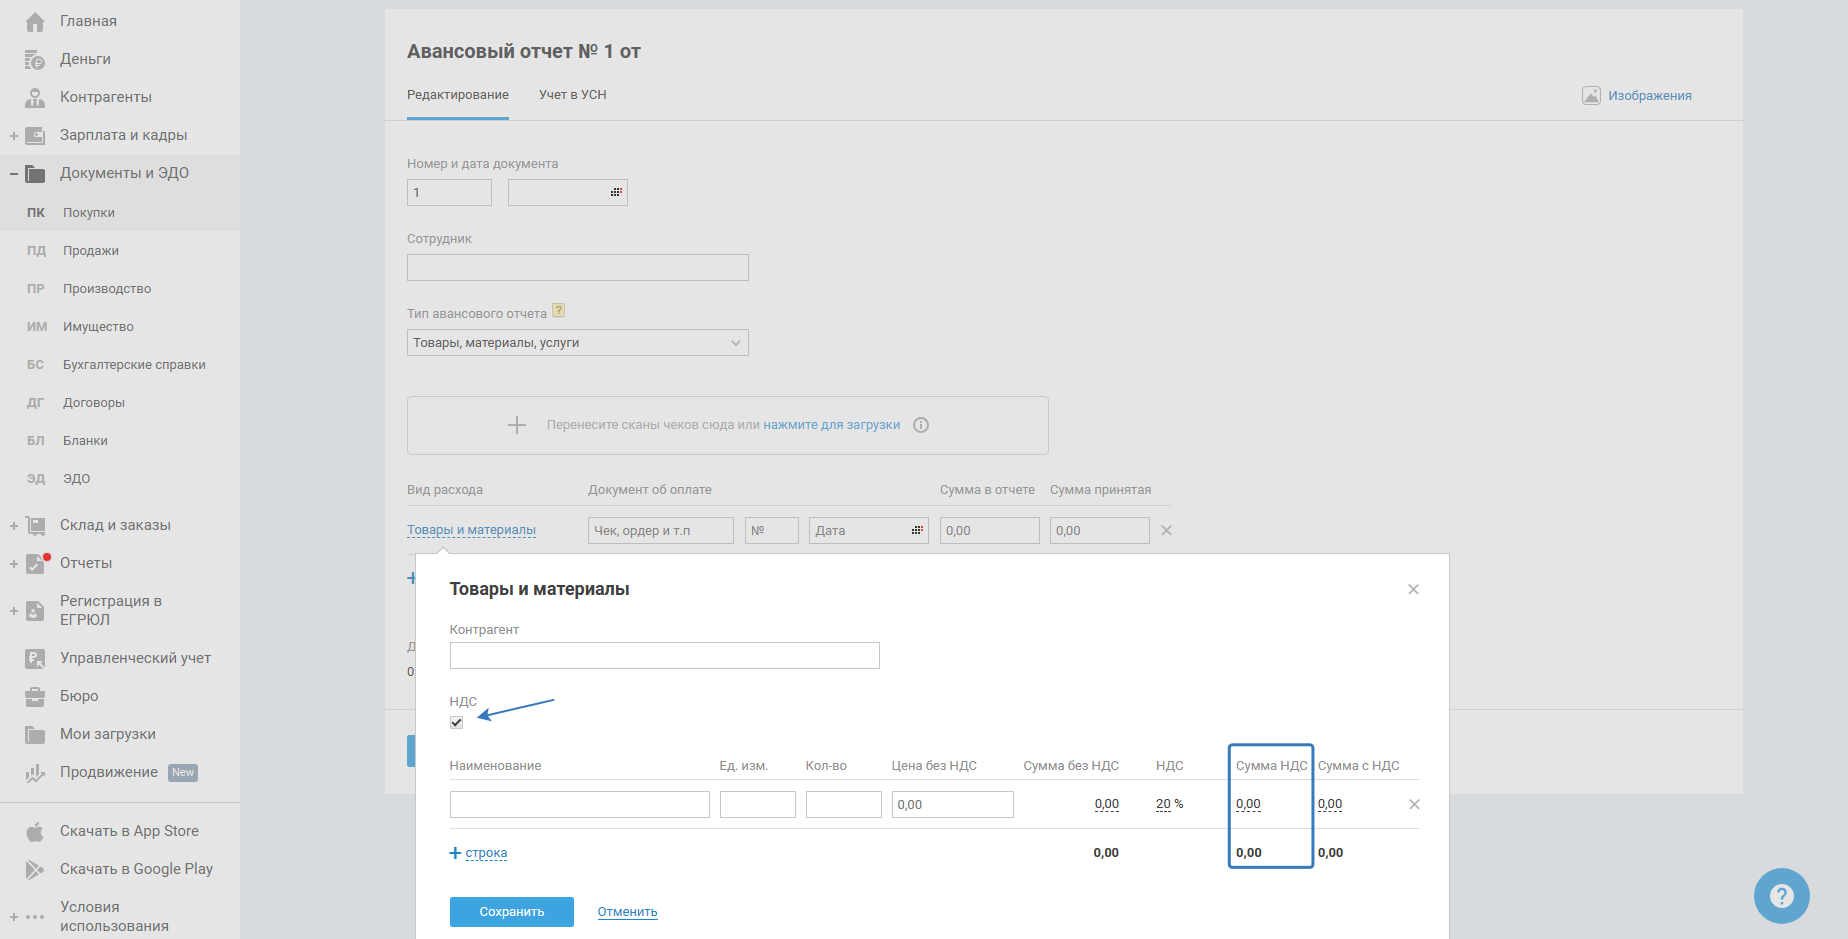Collapse the Документы и ЭДО section

(14, 174)
